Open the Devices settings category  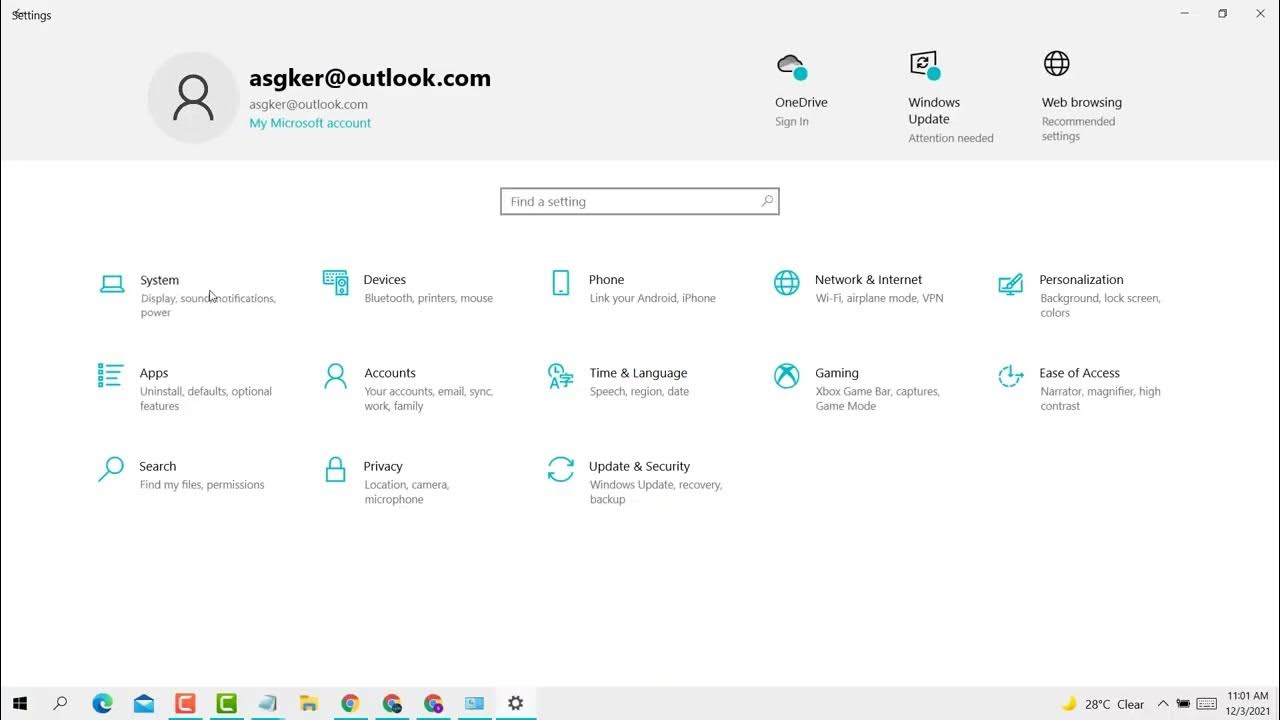pyautogui.click(x=409, y=288)
